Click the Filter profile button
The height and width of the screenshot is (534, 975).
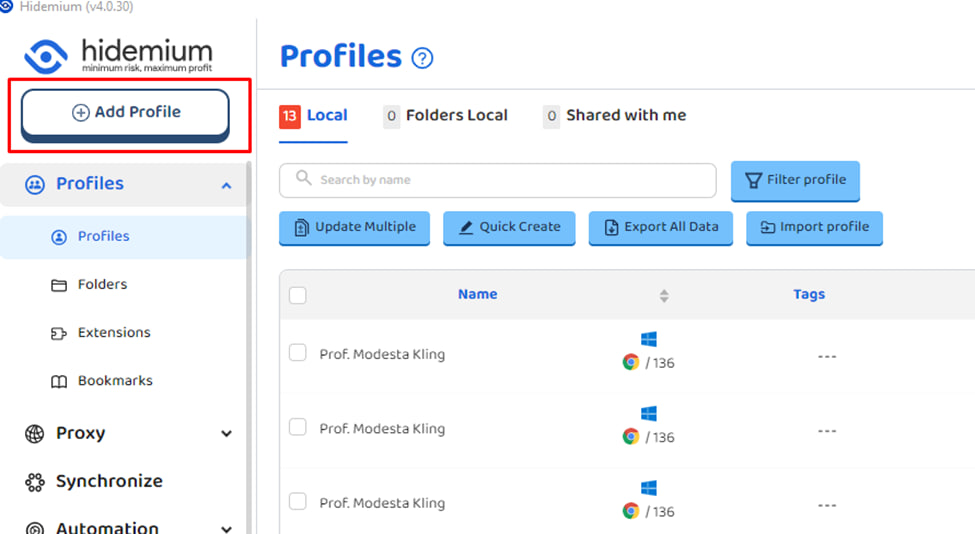click(x=795, y=180)
